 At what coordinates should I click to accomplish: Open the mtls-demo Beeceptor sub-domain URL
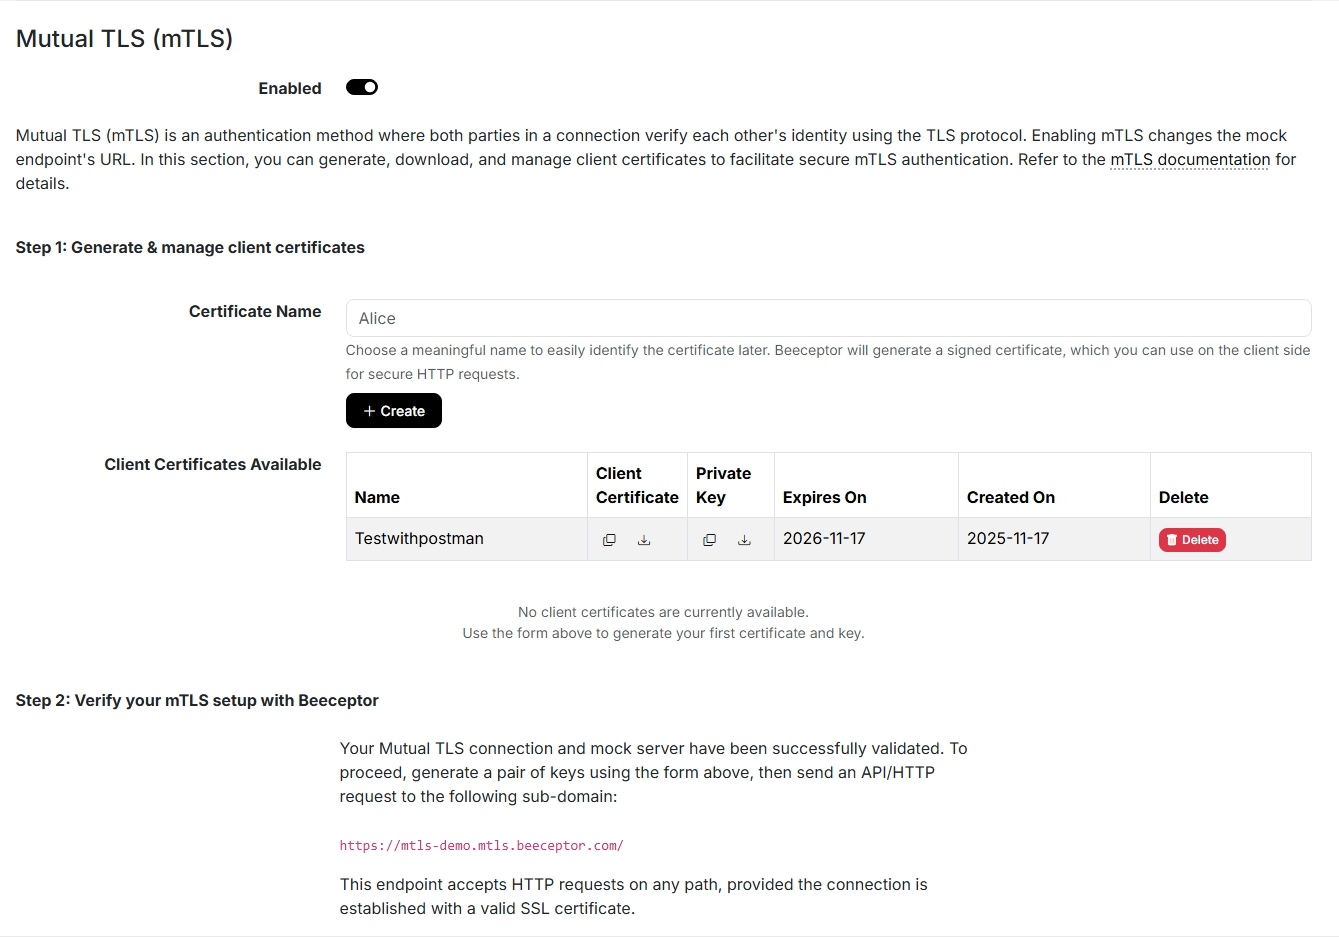(x=482, y=845)
